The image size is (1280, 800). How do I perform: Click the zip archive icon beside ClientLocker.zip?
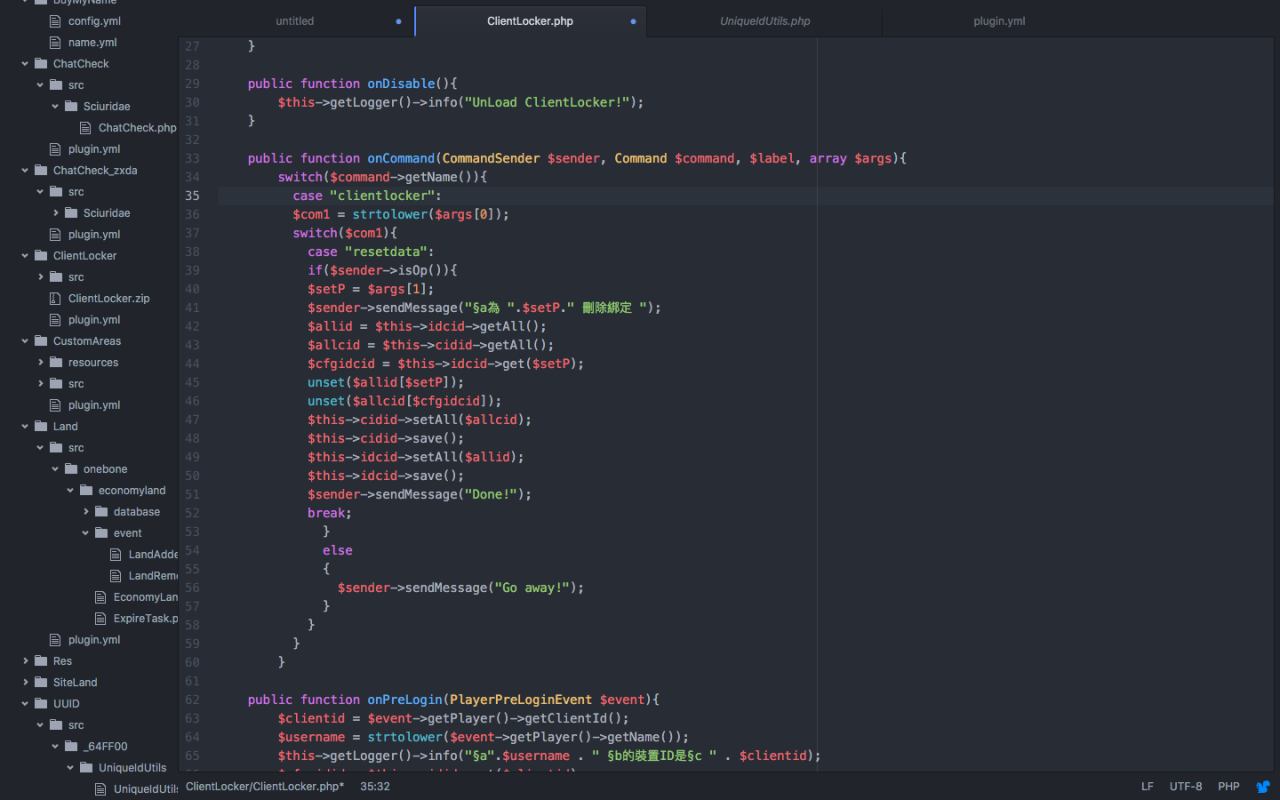click(56, 298)
